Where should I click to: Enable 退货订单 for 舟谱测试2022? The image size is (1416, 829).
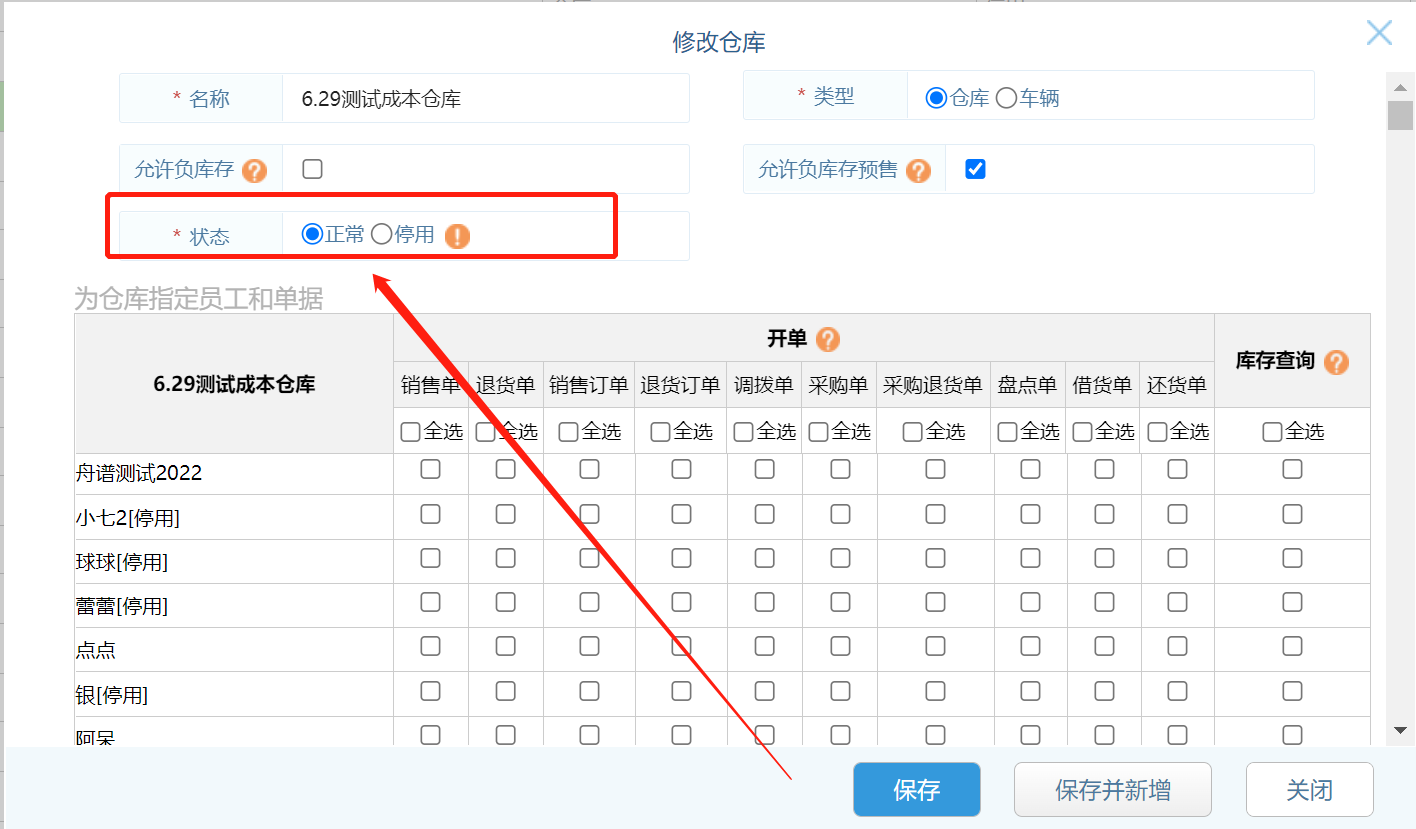(x=681, y=469)
